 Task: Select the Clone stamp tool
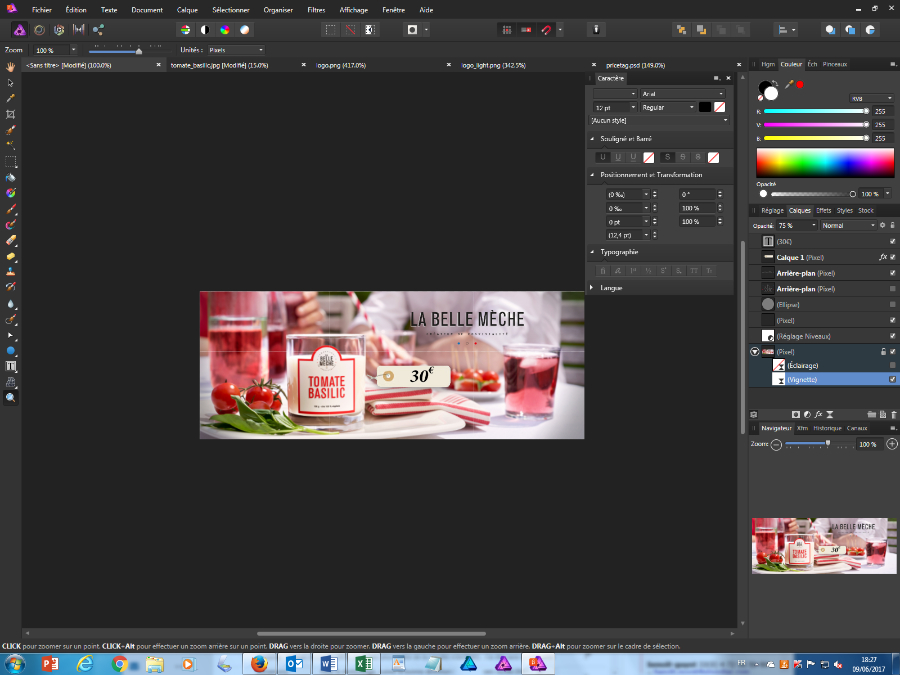tap(10, 271)
